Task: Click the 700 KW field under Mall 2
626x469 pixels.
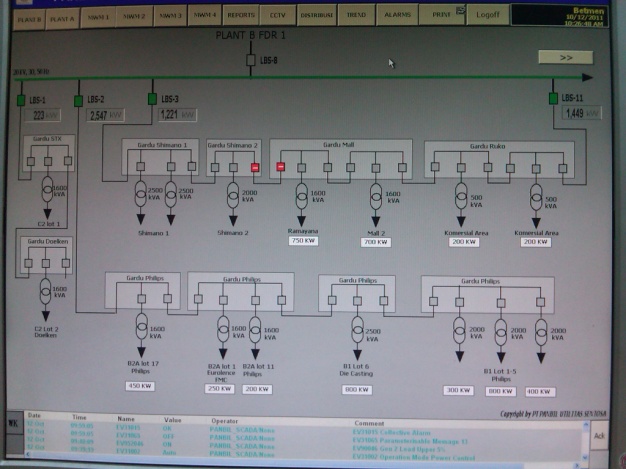Action: coord(376,242)
